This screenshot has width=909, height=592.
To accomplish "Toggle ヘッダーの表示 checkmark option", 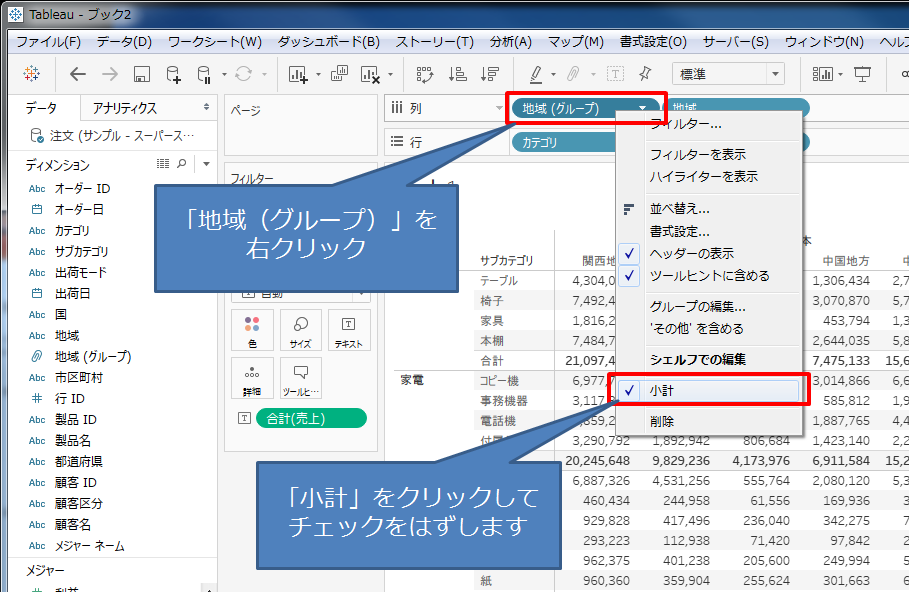I will (x=691, y=253).
